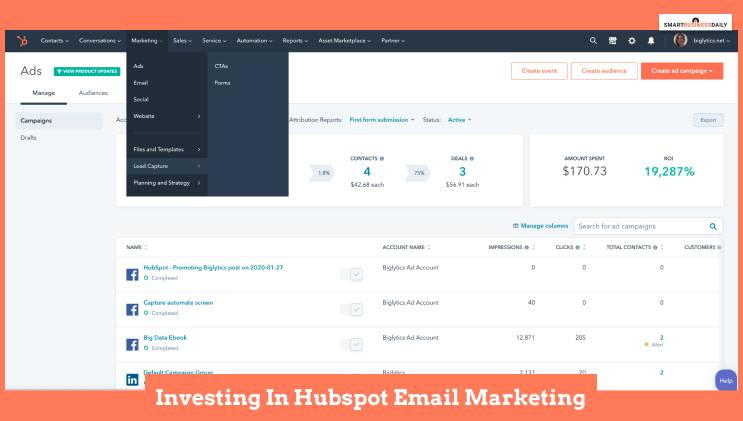Open the Service nav dropdown

tap(214, 41)
